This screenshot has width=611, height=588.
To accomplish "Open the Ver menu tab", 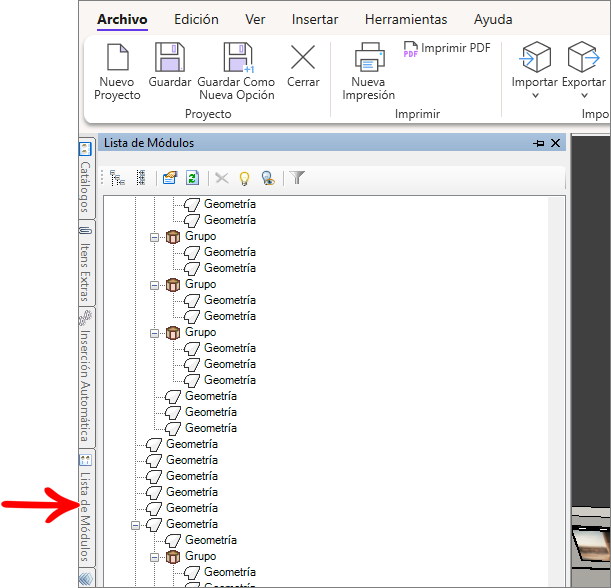I will (x=255, y=19).
